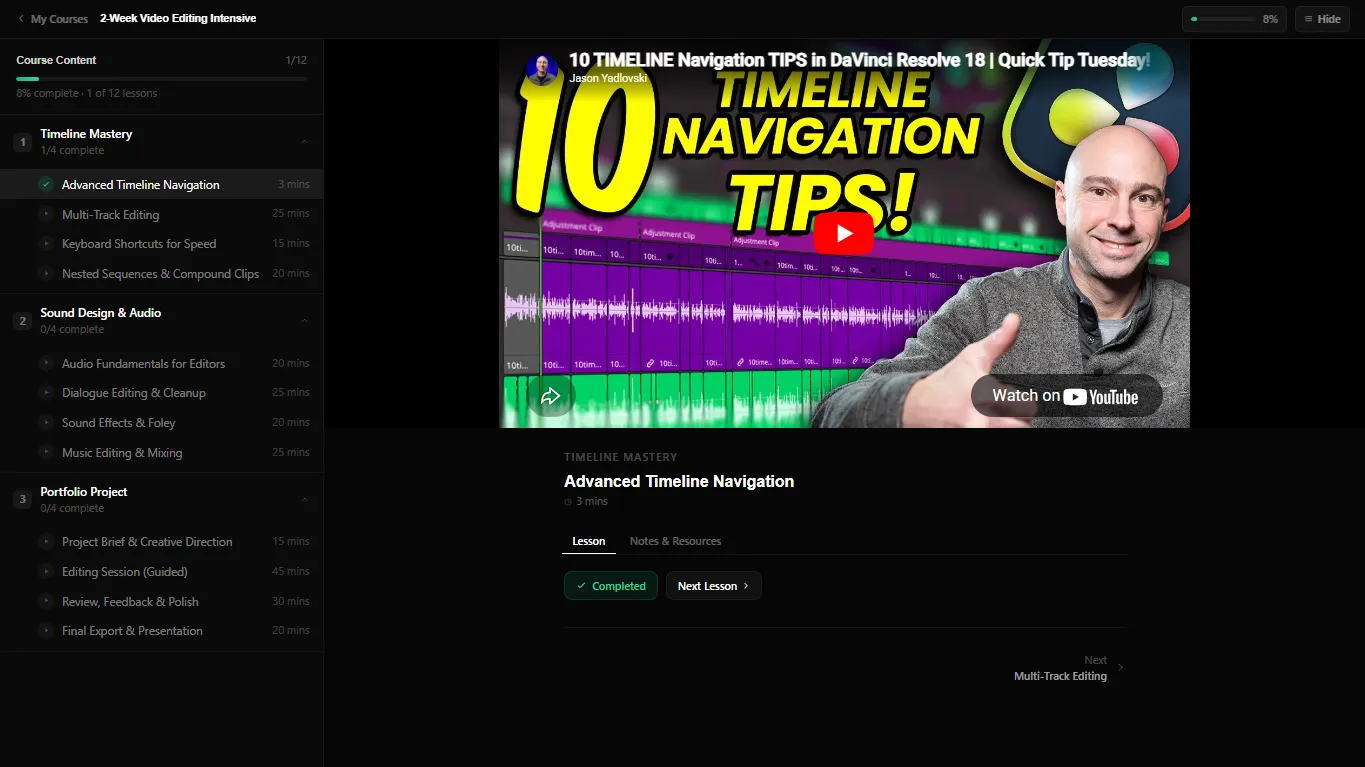Click the play icon beside Editing Session (Guided)
1365x767 pixels.
(46, 572)
